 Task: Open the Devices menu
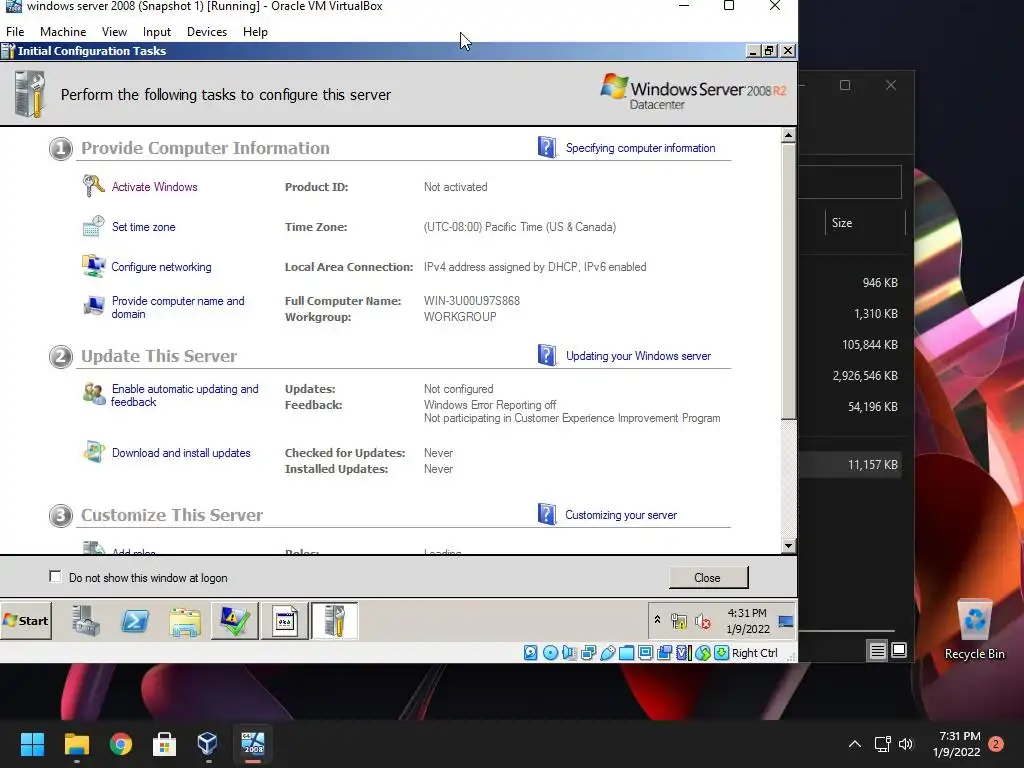pos(207,31)
